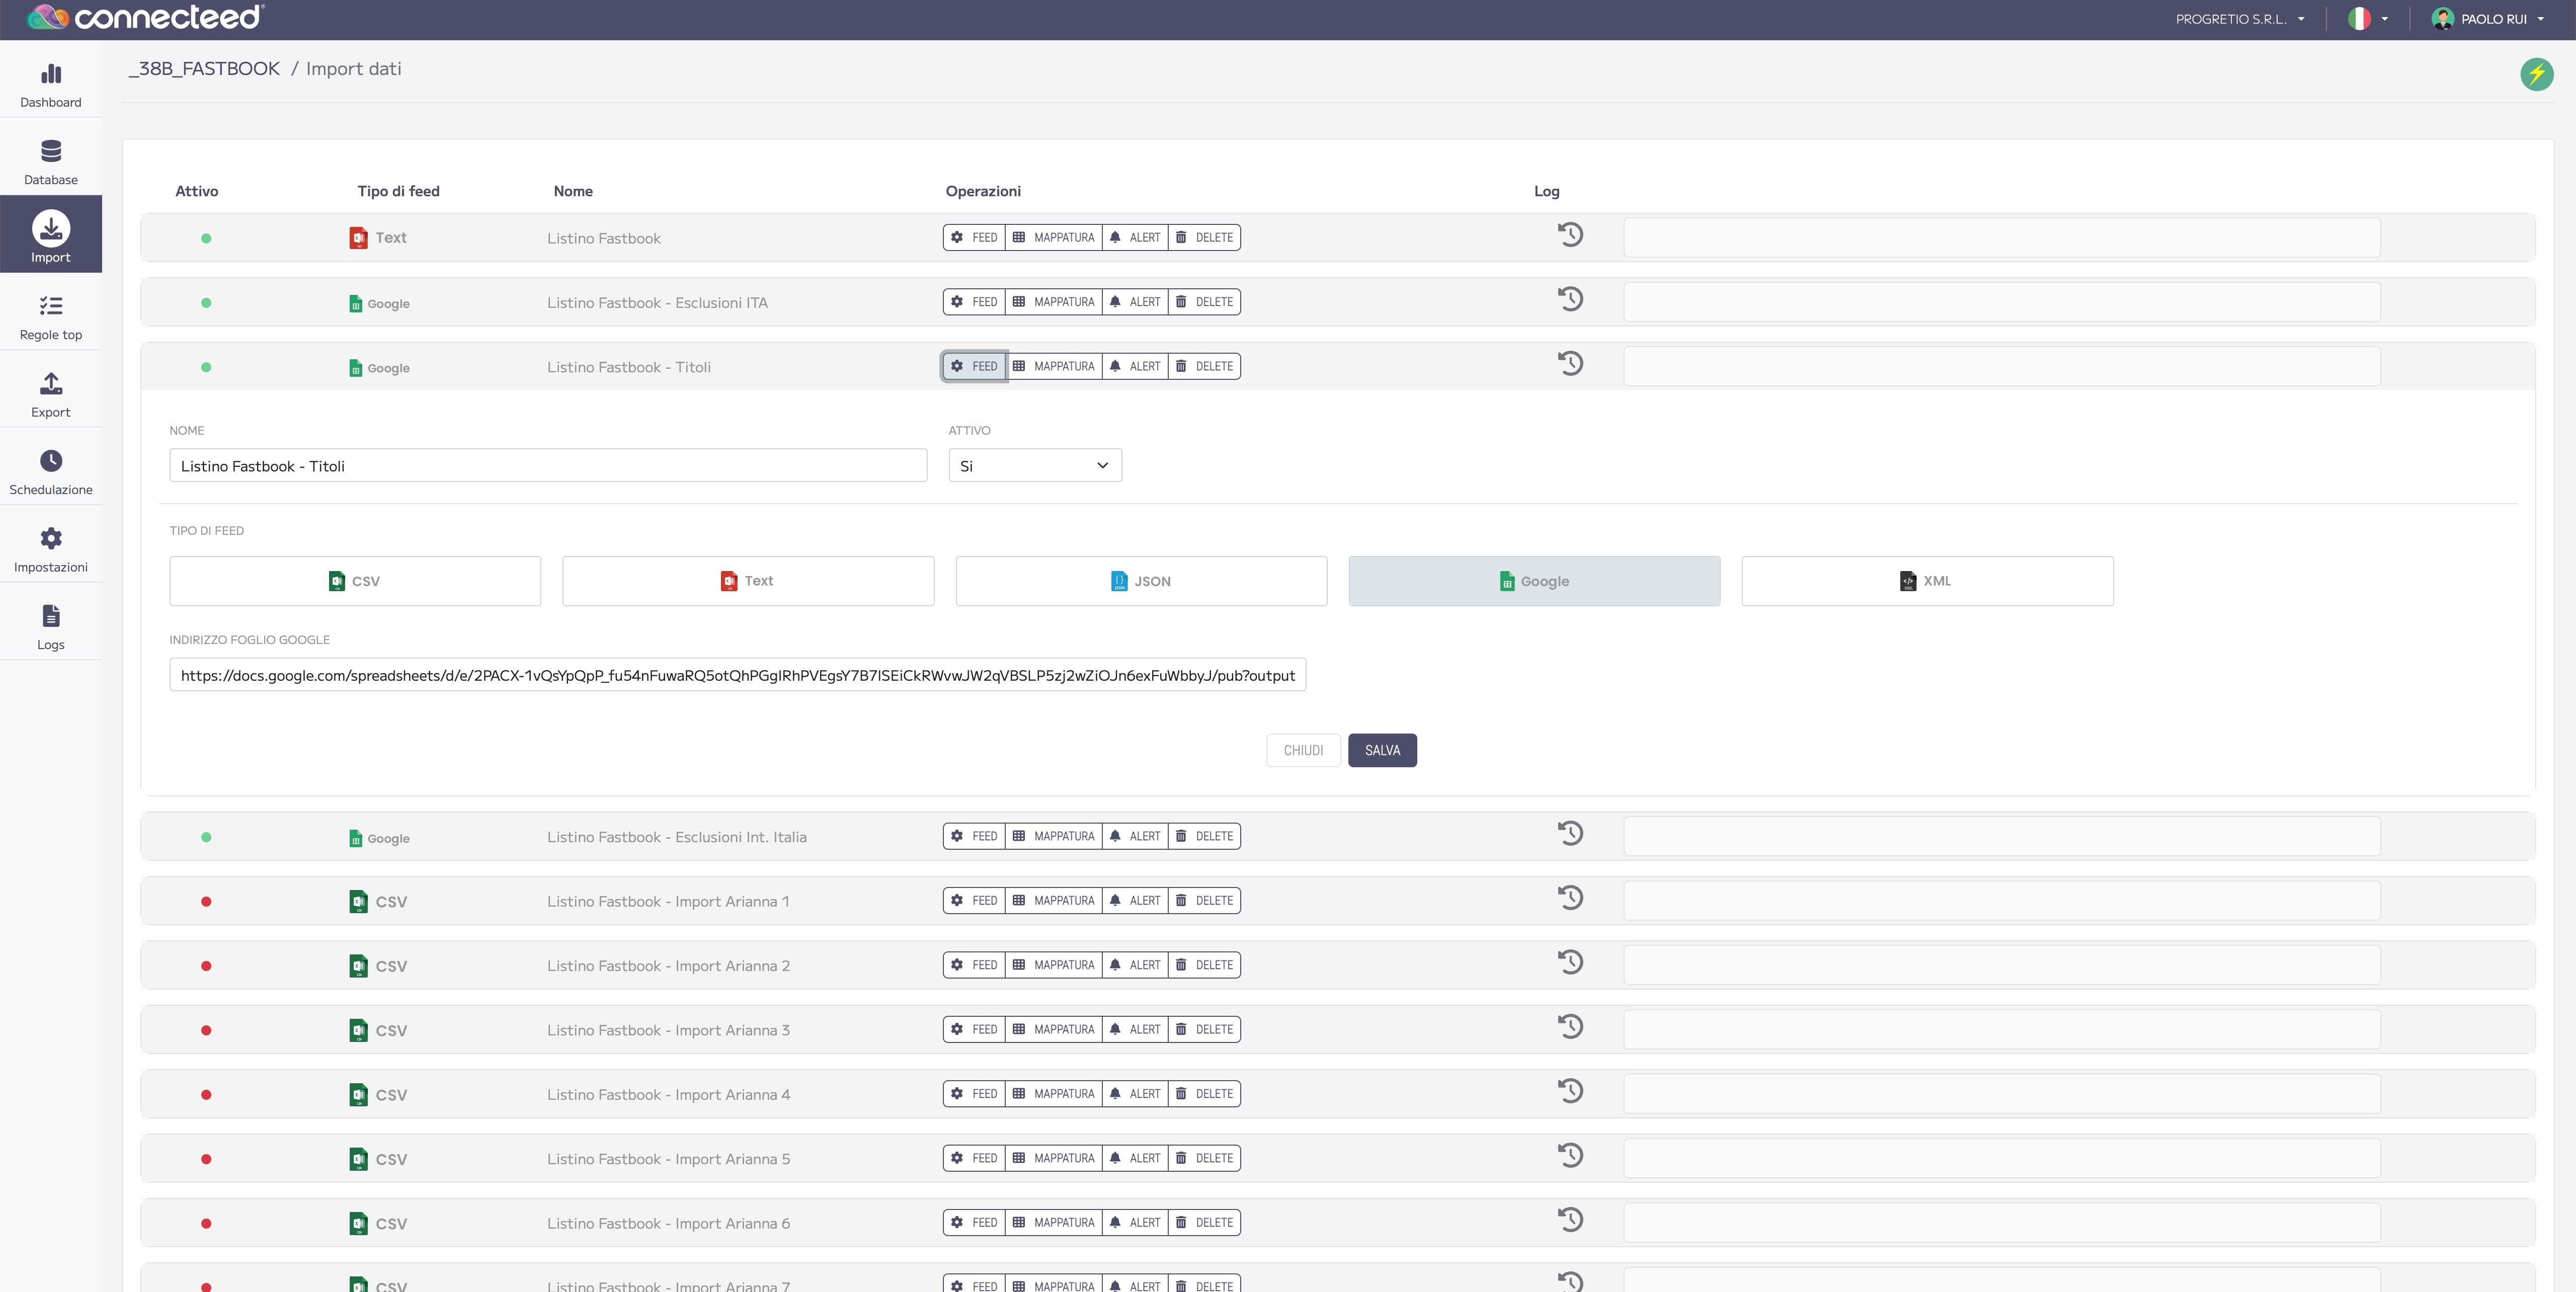2576x1292 pixels.
Task: Expand the Attivo Si dropdown
Action: pyautogui.click(x=1034, y=466)
